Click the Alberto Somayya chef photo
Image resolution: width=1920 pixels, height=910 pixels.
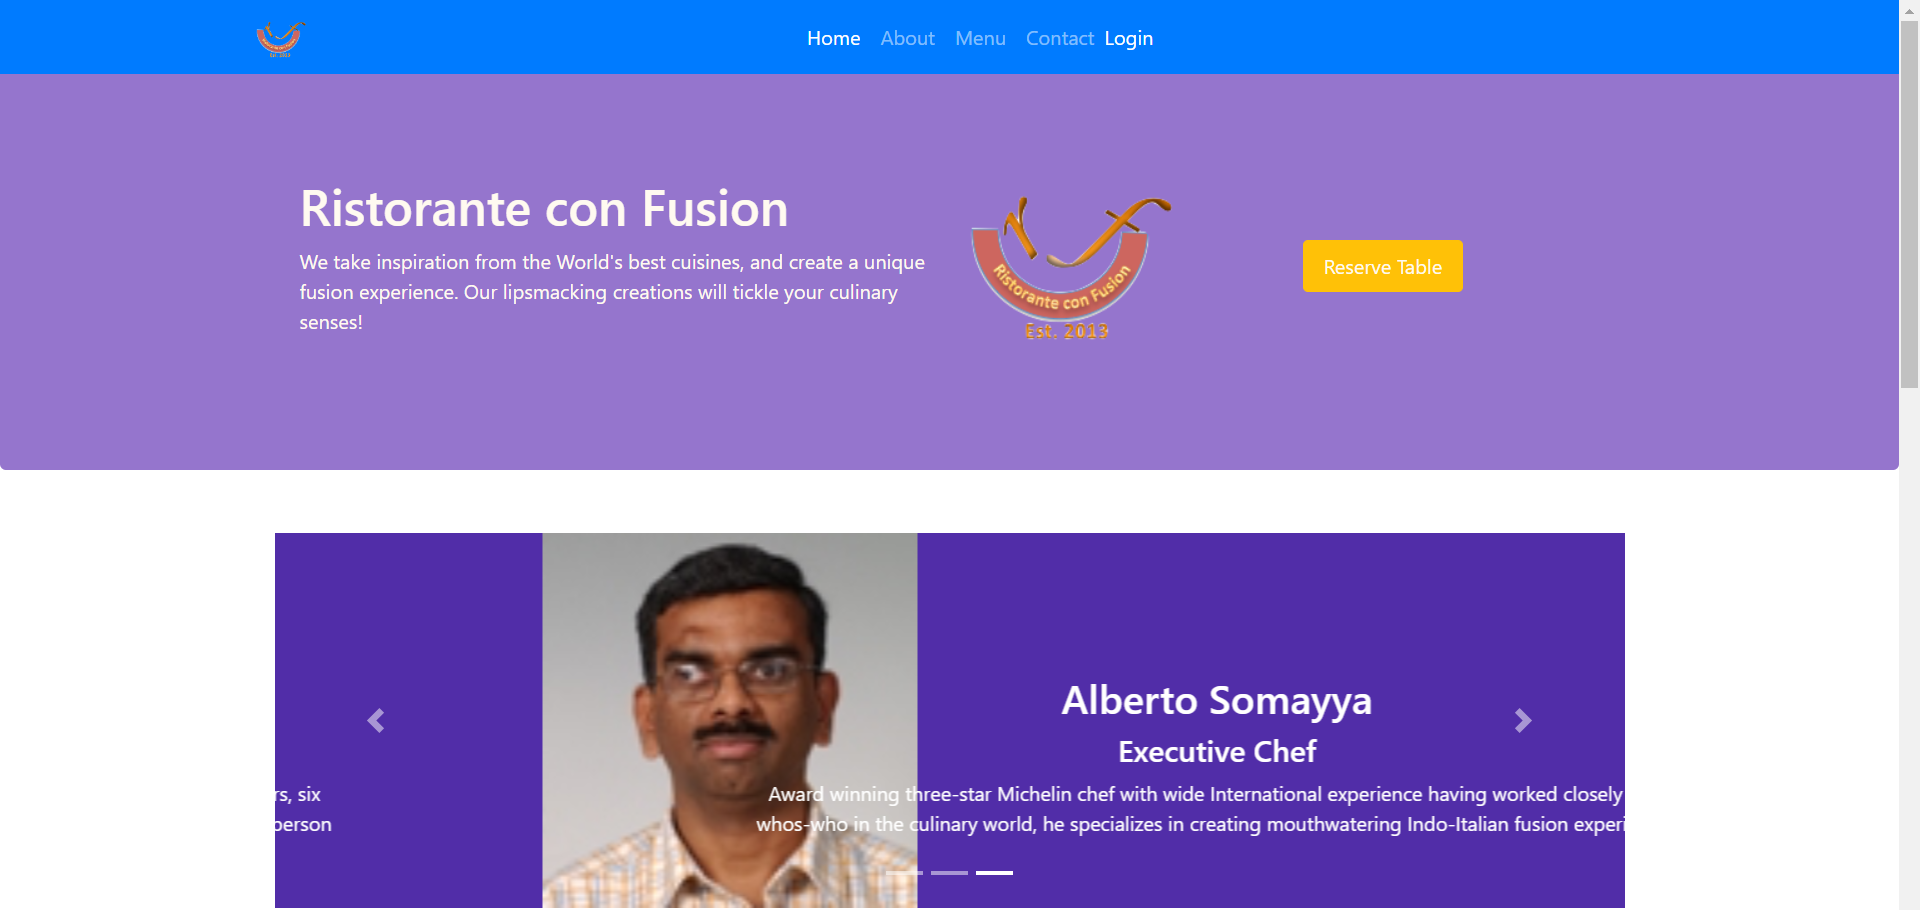pos(730,720)
